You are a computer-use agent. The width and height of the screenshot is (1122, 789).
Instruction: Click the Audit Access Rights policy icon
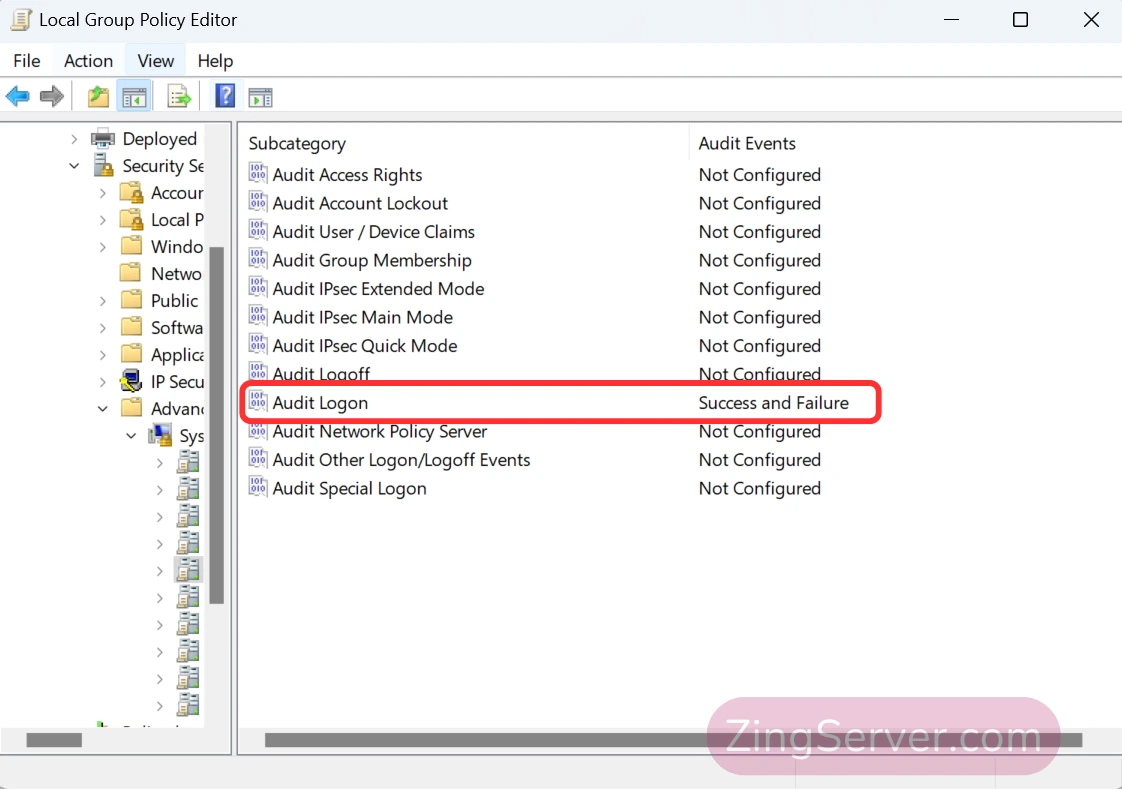tap(258, 174)
